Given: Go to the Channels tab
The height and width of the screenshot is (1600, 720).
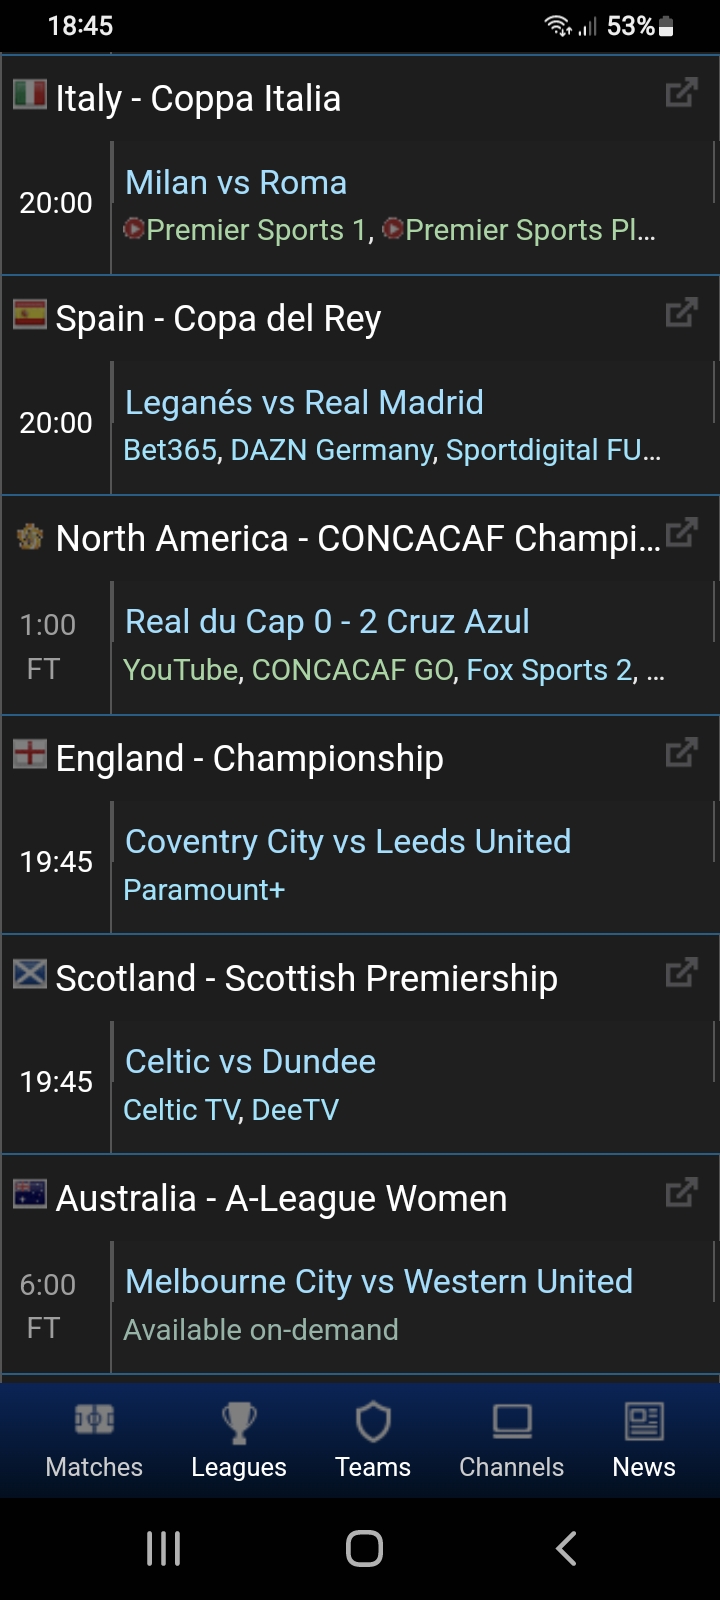Looking at the screenshot, I should [511, 1441].
